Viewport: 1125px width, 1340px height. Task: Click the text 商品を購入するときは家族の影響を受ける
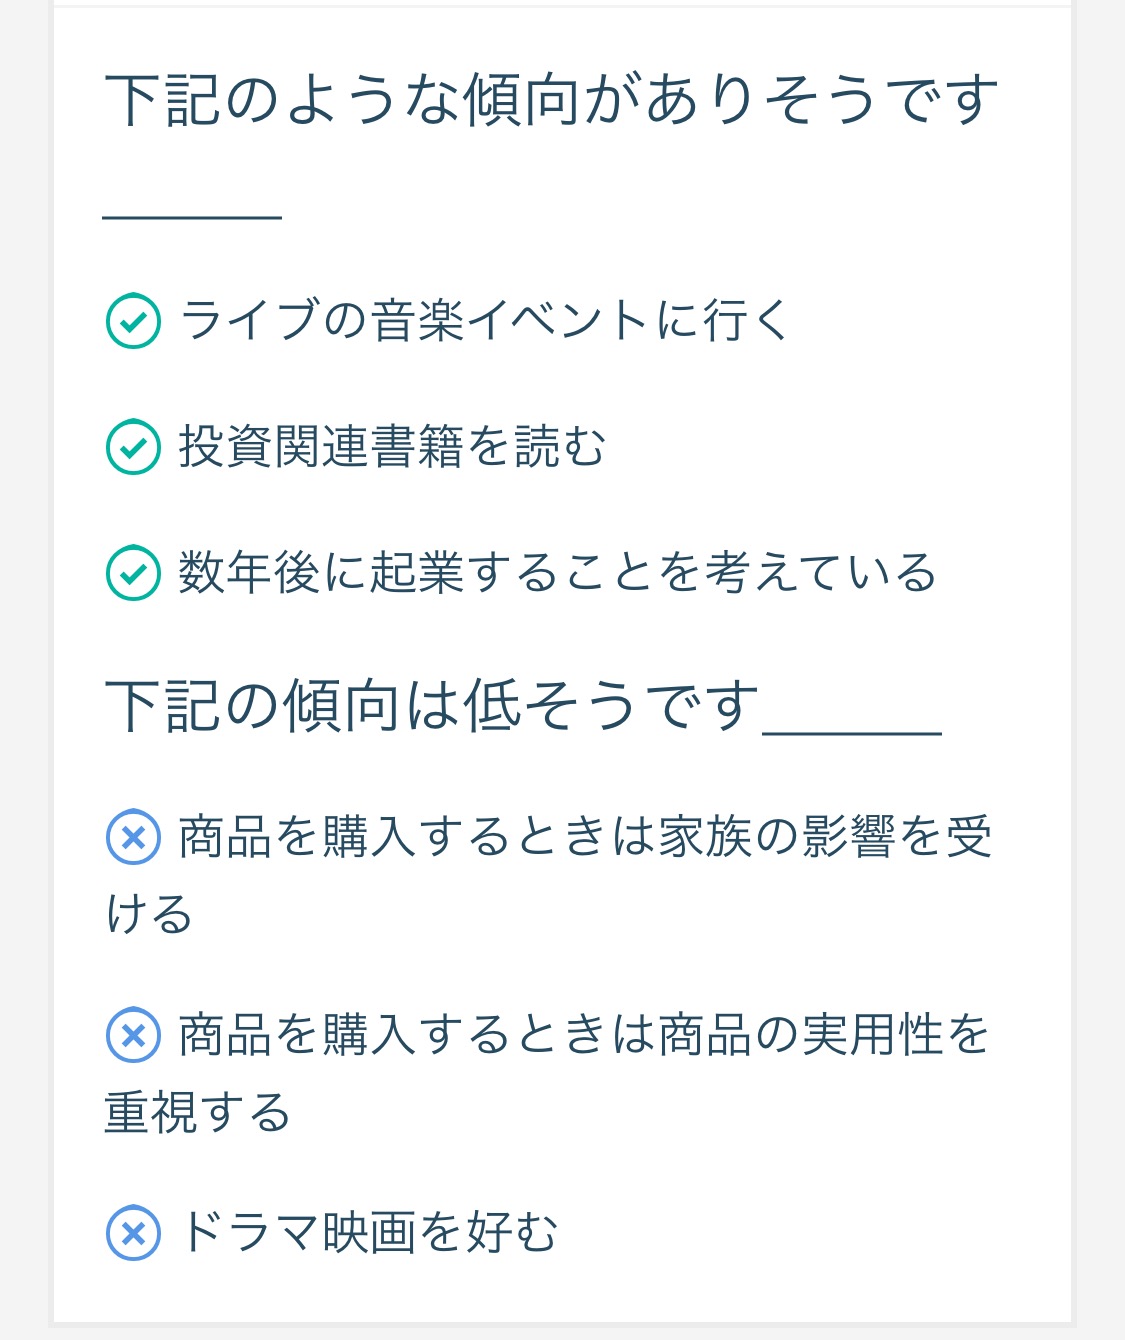[x=548, y=875]
